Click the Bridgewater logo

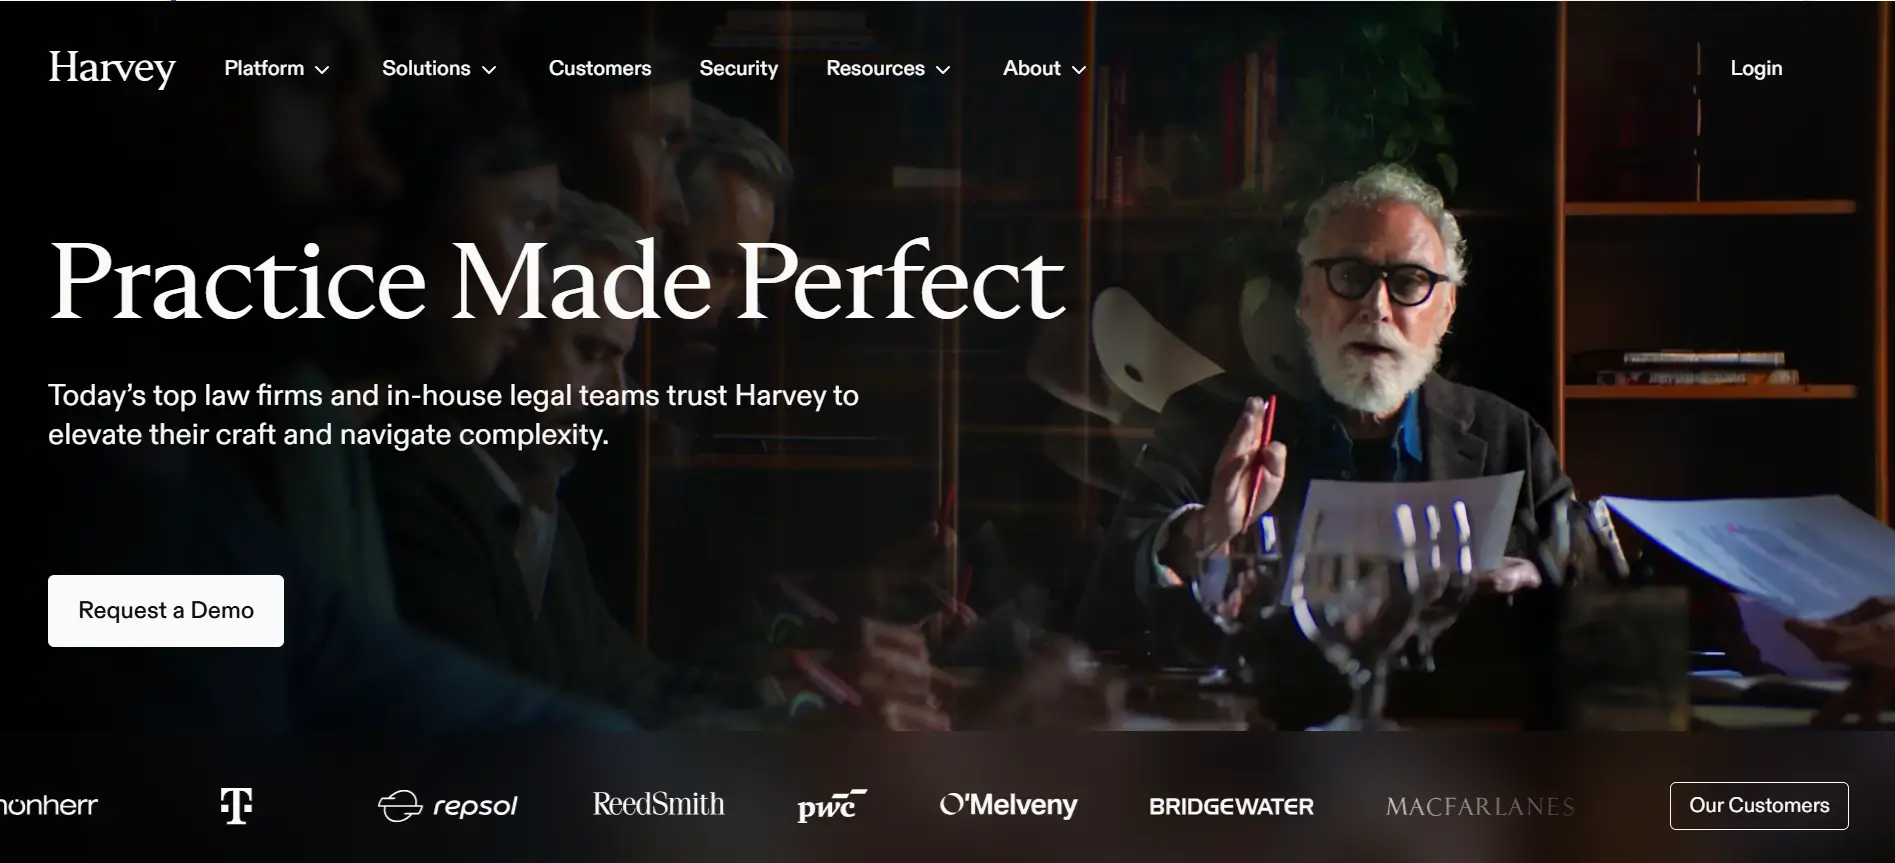point(1231,806)
